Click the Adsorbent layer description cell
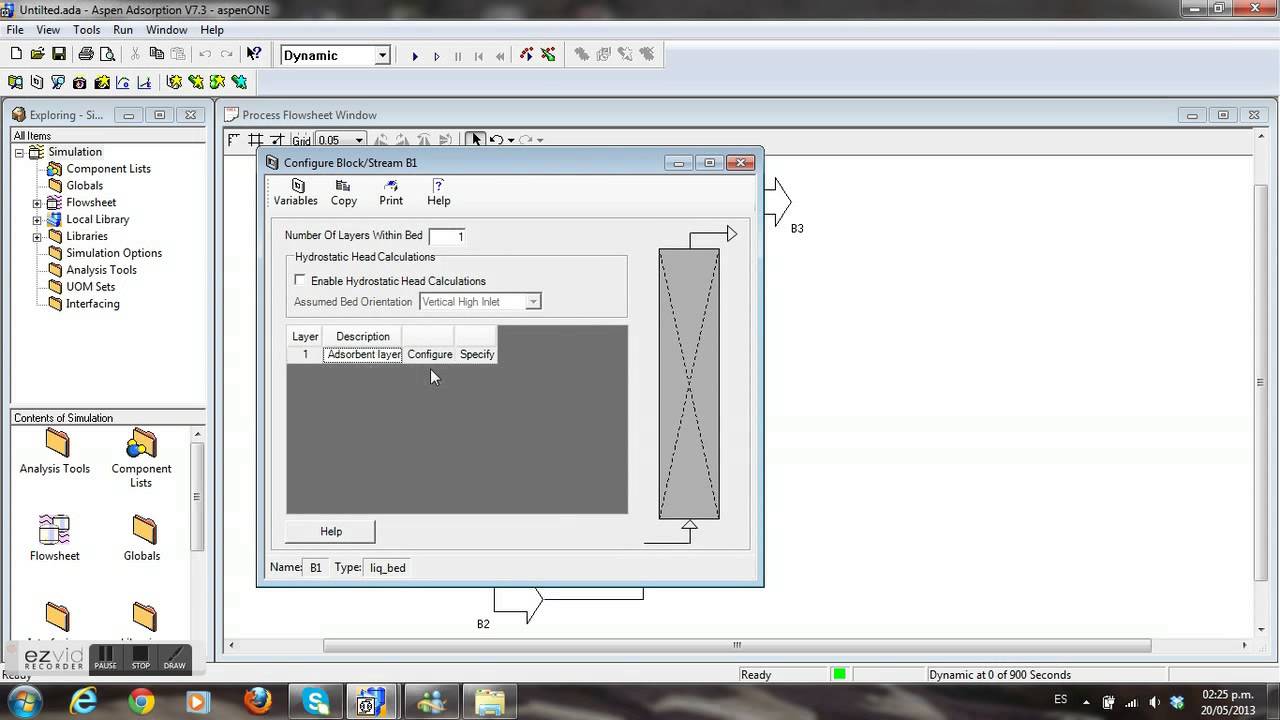Image resolution: width=1280 pixels, height=720 pixels. point(363,354)
